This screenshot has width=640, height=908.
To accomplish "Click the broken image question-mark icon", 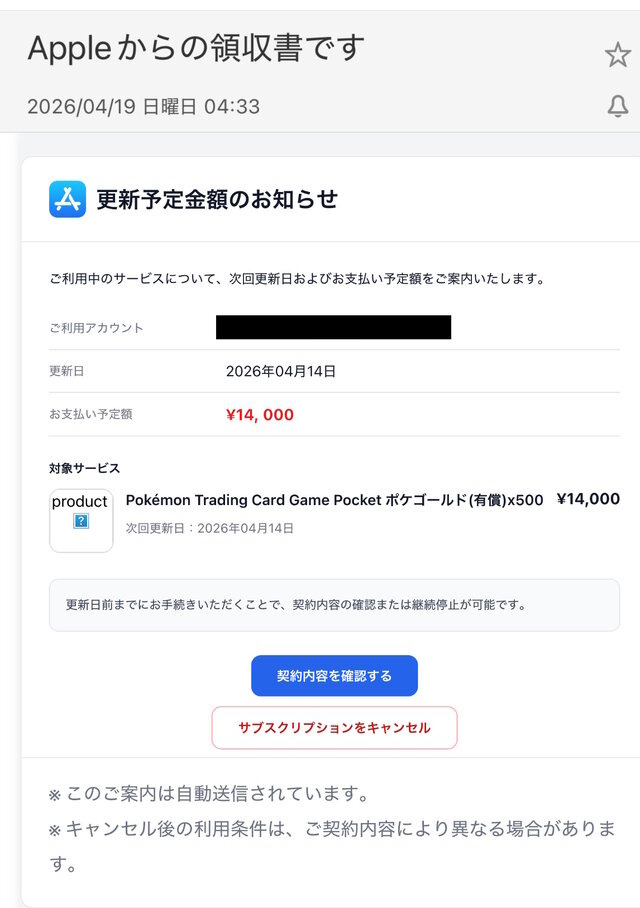I will pos(81,521).
